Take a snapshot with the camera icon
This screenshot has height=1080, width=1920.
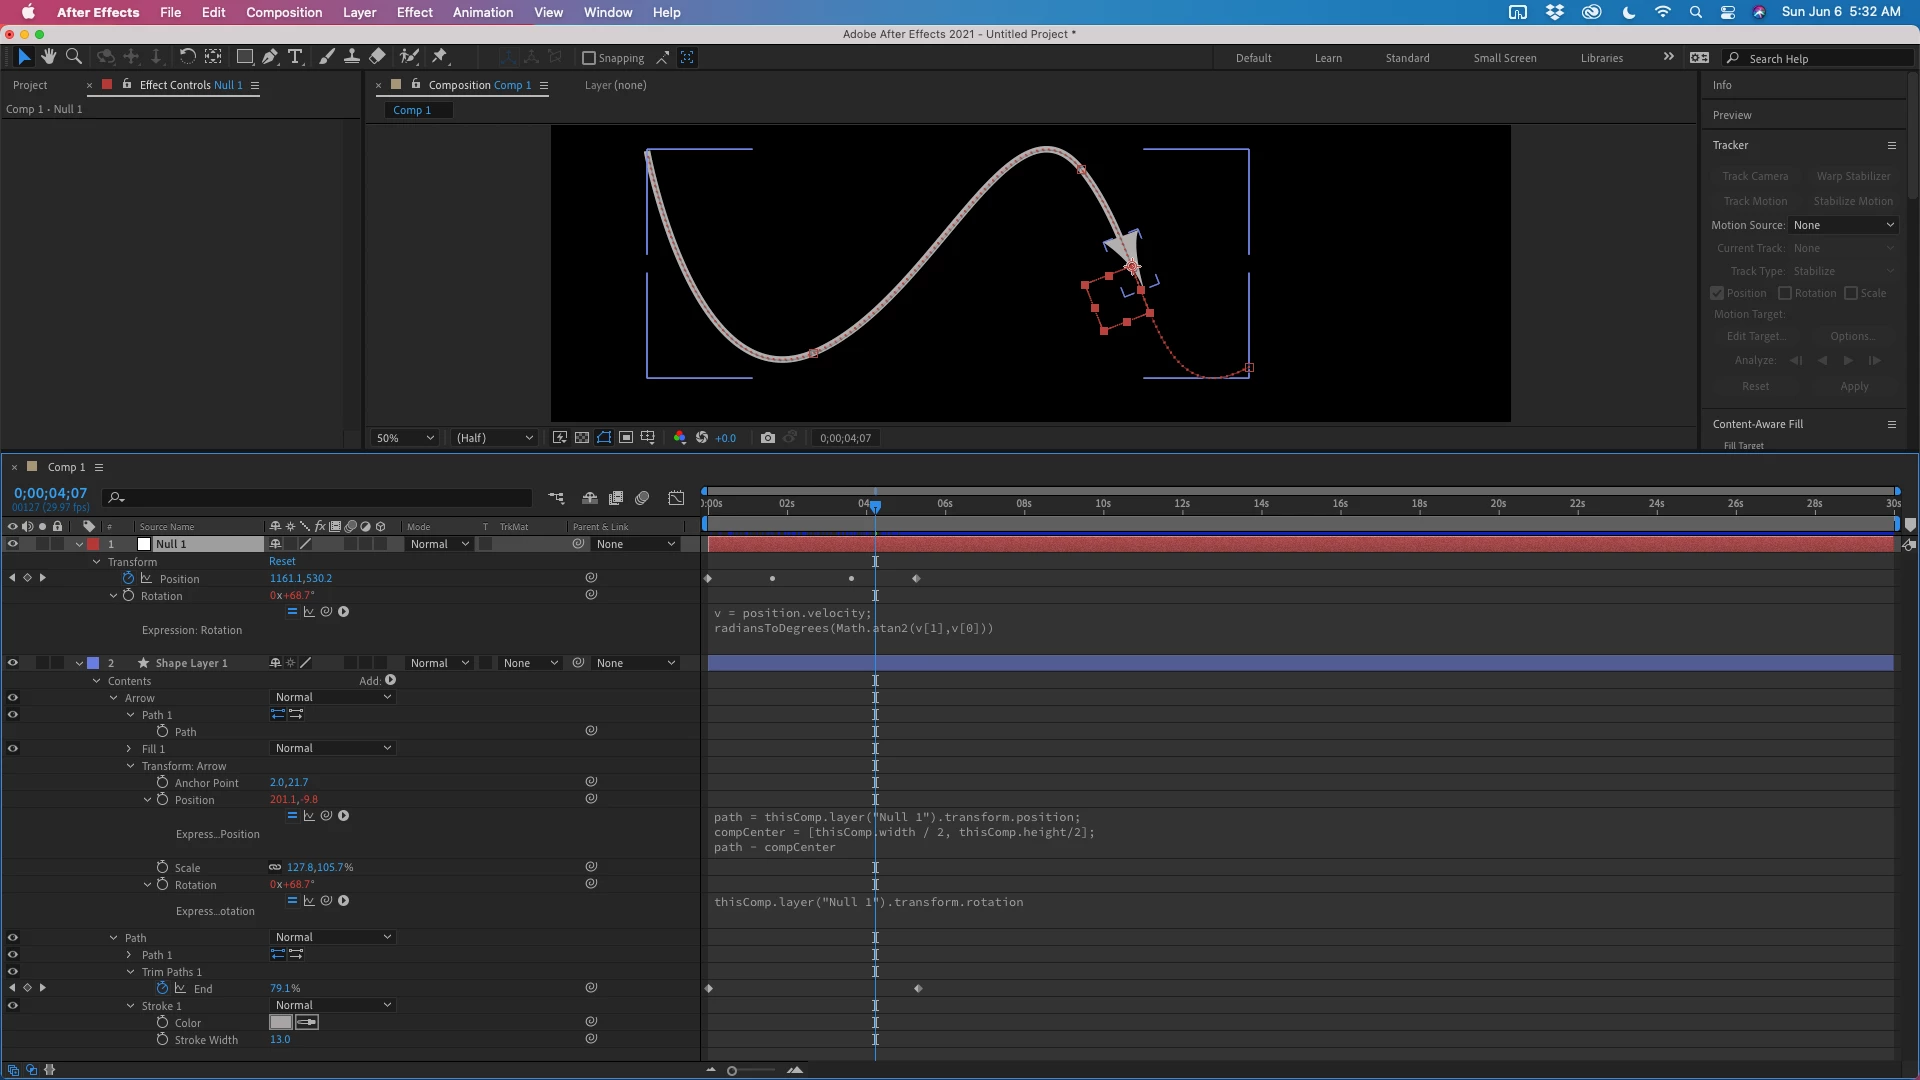click(x=767, y=438)
